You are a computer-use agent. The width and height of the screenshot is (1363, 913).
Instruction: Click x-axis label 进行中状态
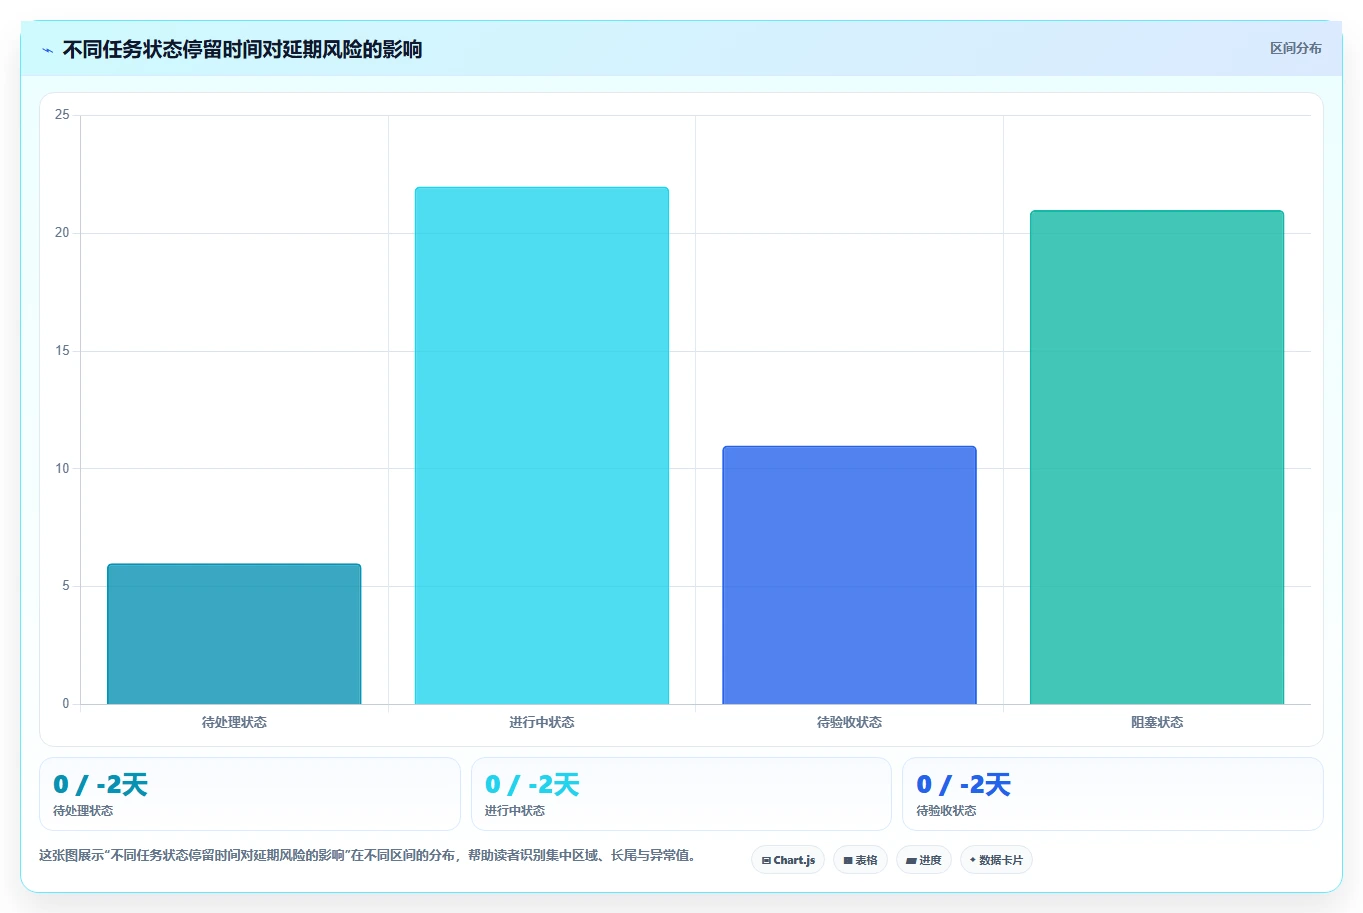tap(542, 722)
